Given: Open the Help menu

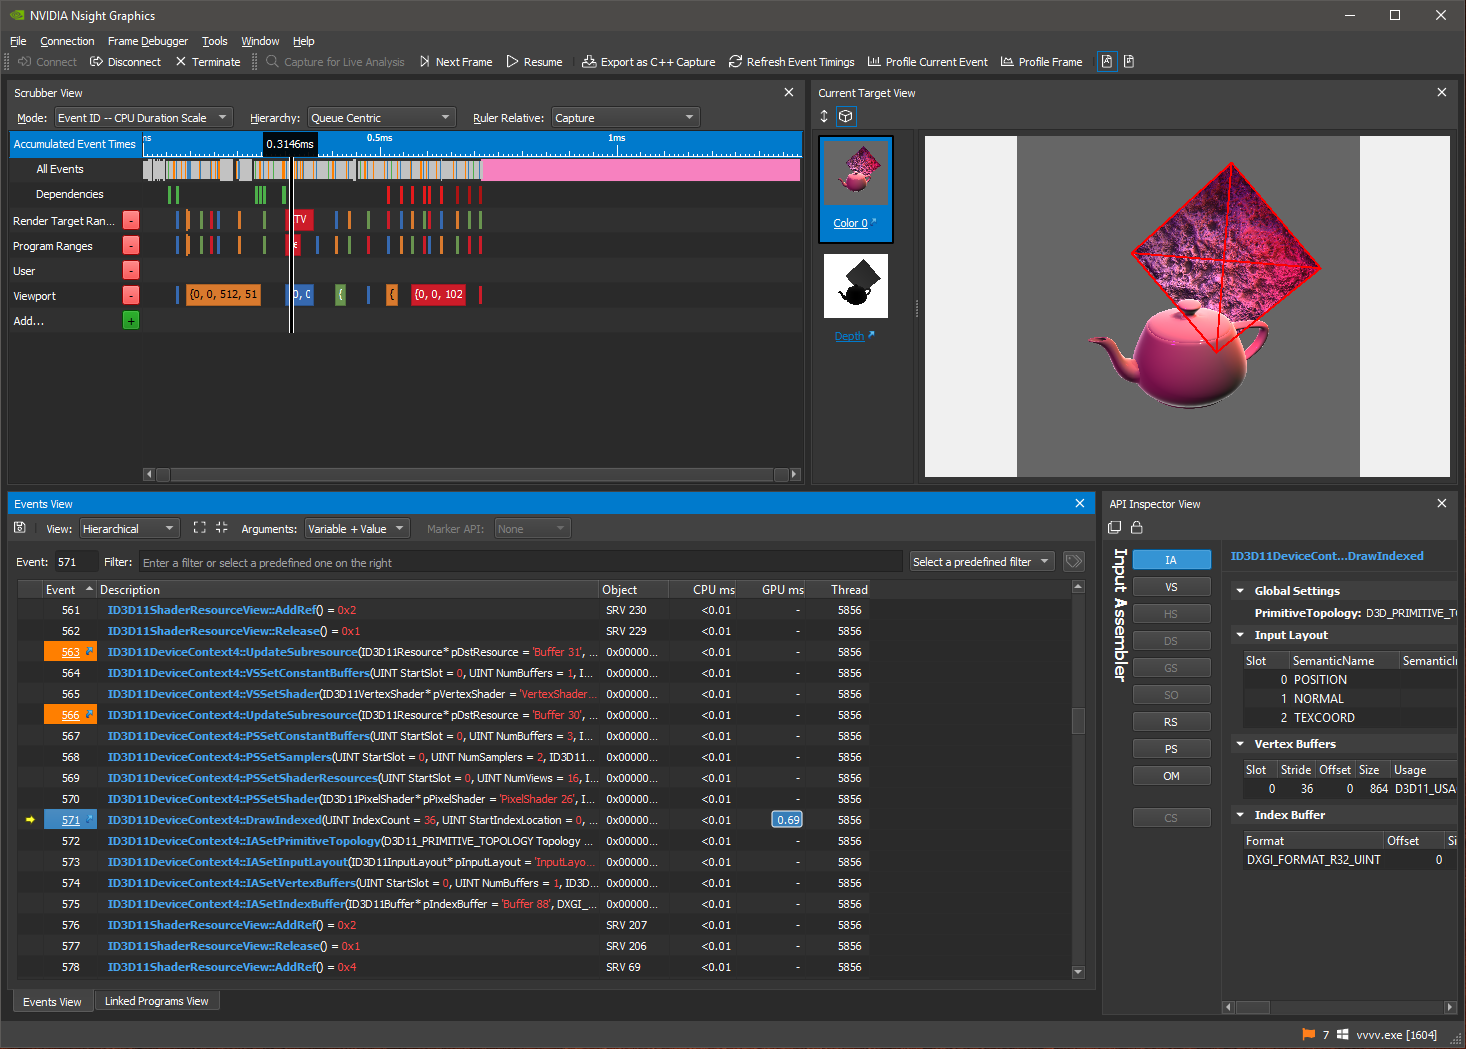Looking at the screenshot, I should point(304,41).
